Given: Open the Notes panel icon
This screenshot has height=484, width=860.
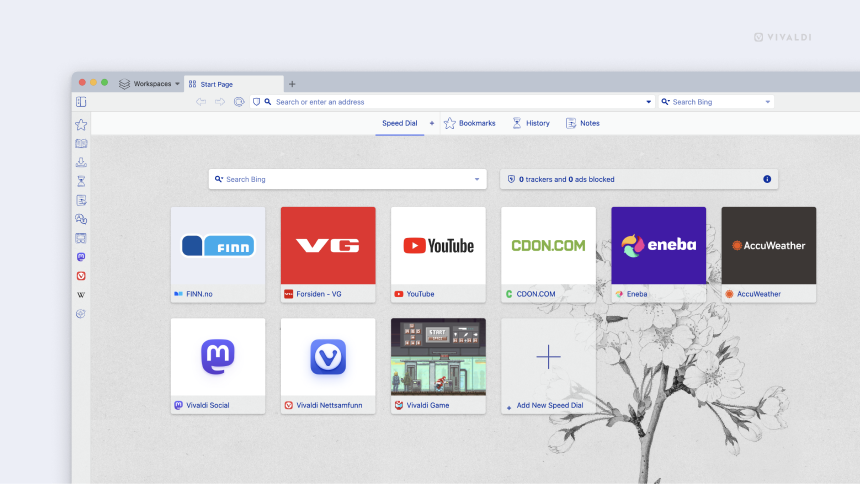Looking at the screenshot, I should pos(81,200).
